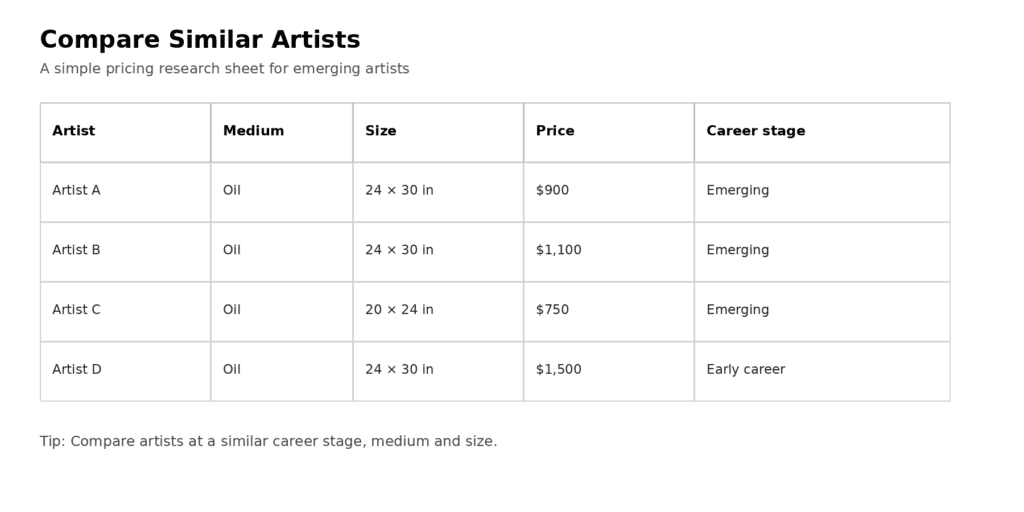Click the Early career cell

(822, 371)
